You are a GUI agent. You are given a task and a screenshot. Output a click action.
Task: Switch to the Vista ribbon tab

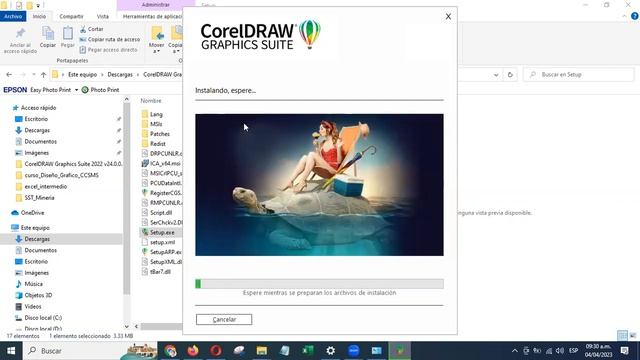tap(102, 16)
